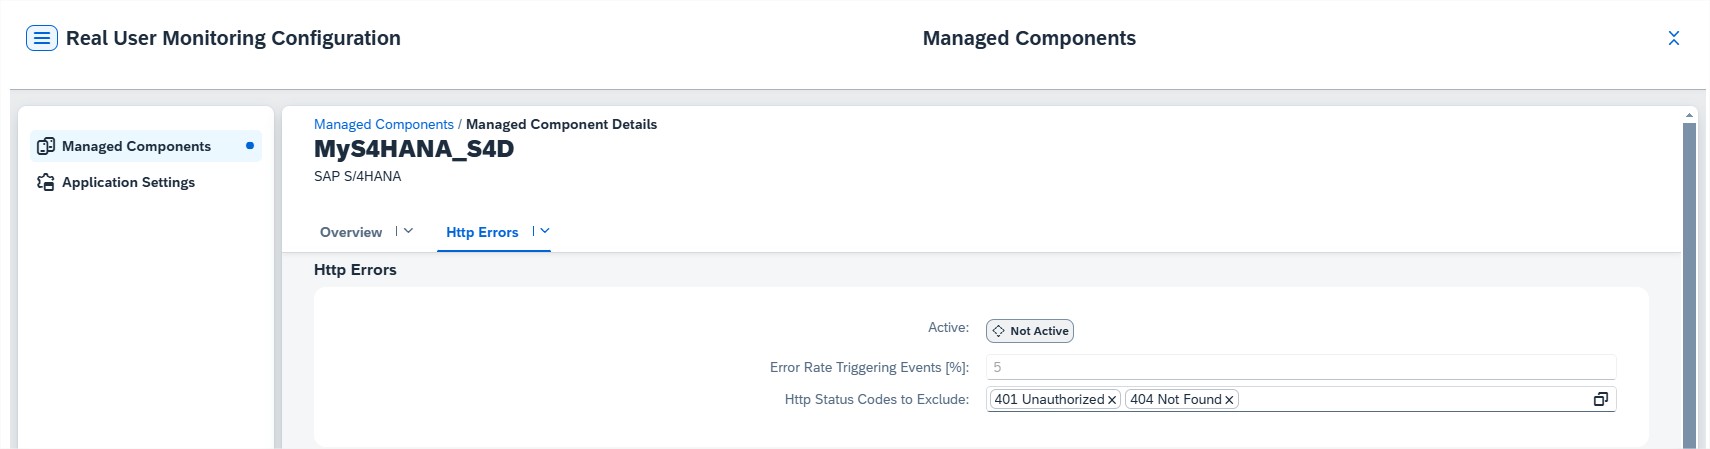
Task: Click the Application Settings sidebar icon
Action: coord(46,182)
